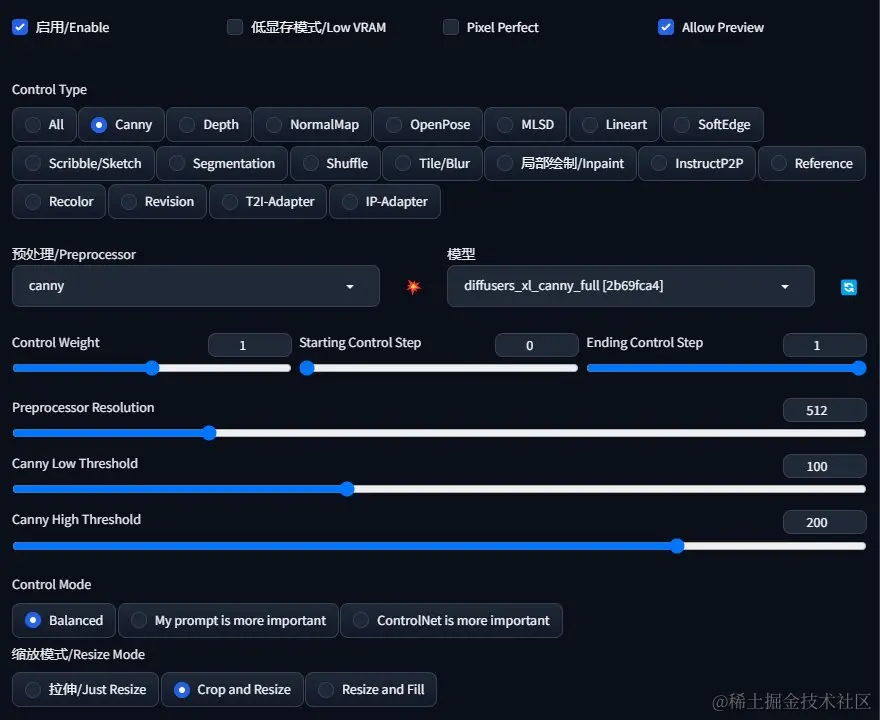
Task: Select ControlNet is more important
Action: click(x=451, y=621)
